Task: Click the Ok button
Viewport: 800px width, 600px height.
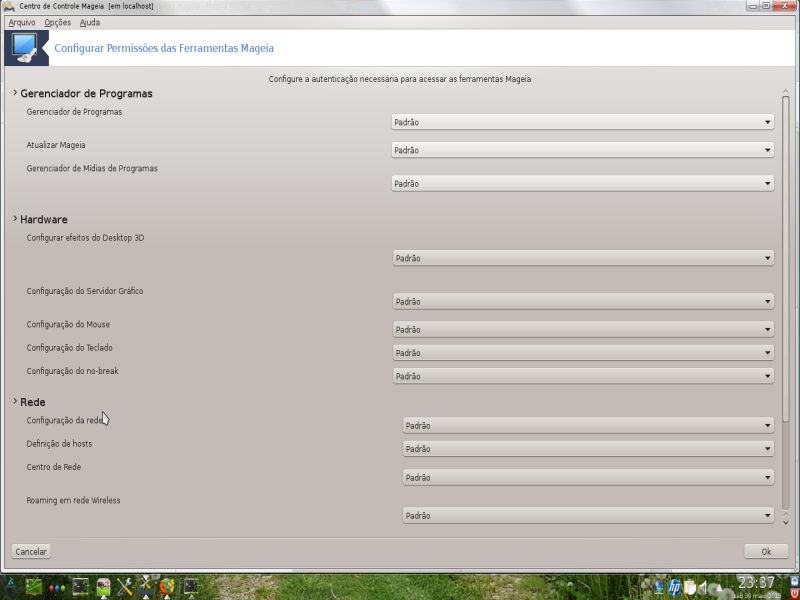Action: (x=766, y=552)
